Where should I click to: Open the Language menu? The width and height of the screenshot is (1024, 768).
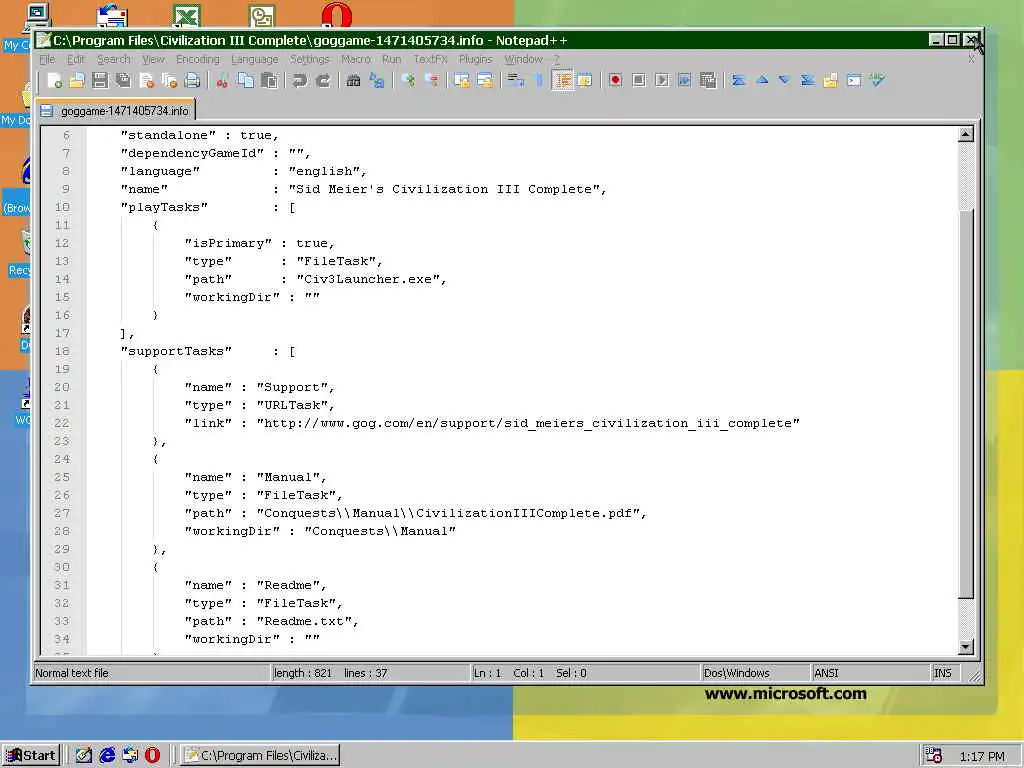(x=255, y=59)
